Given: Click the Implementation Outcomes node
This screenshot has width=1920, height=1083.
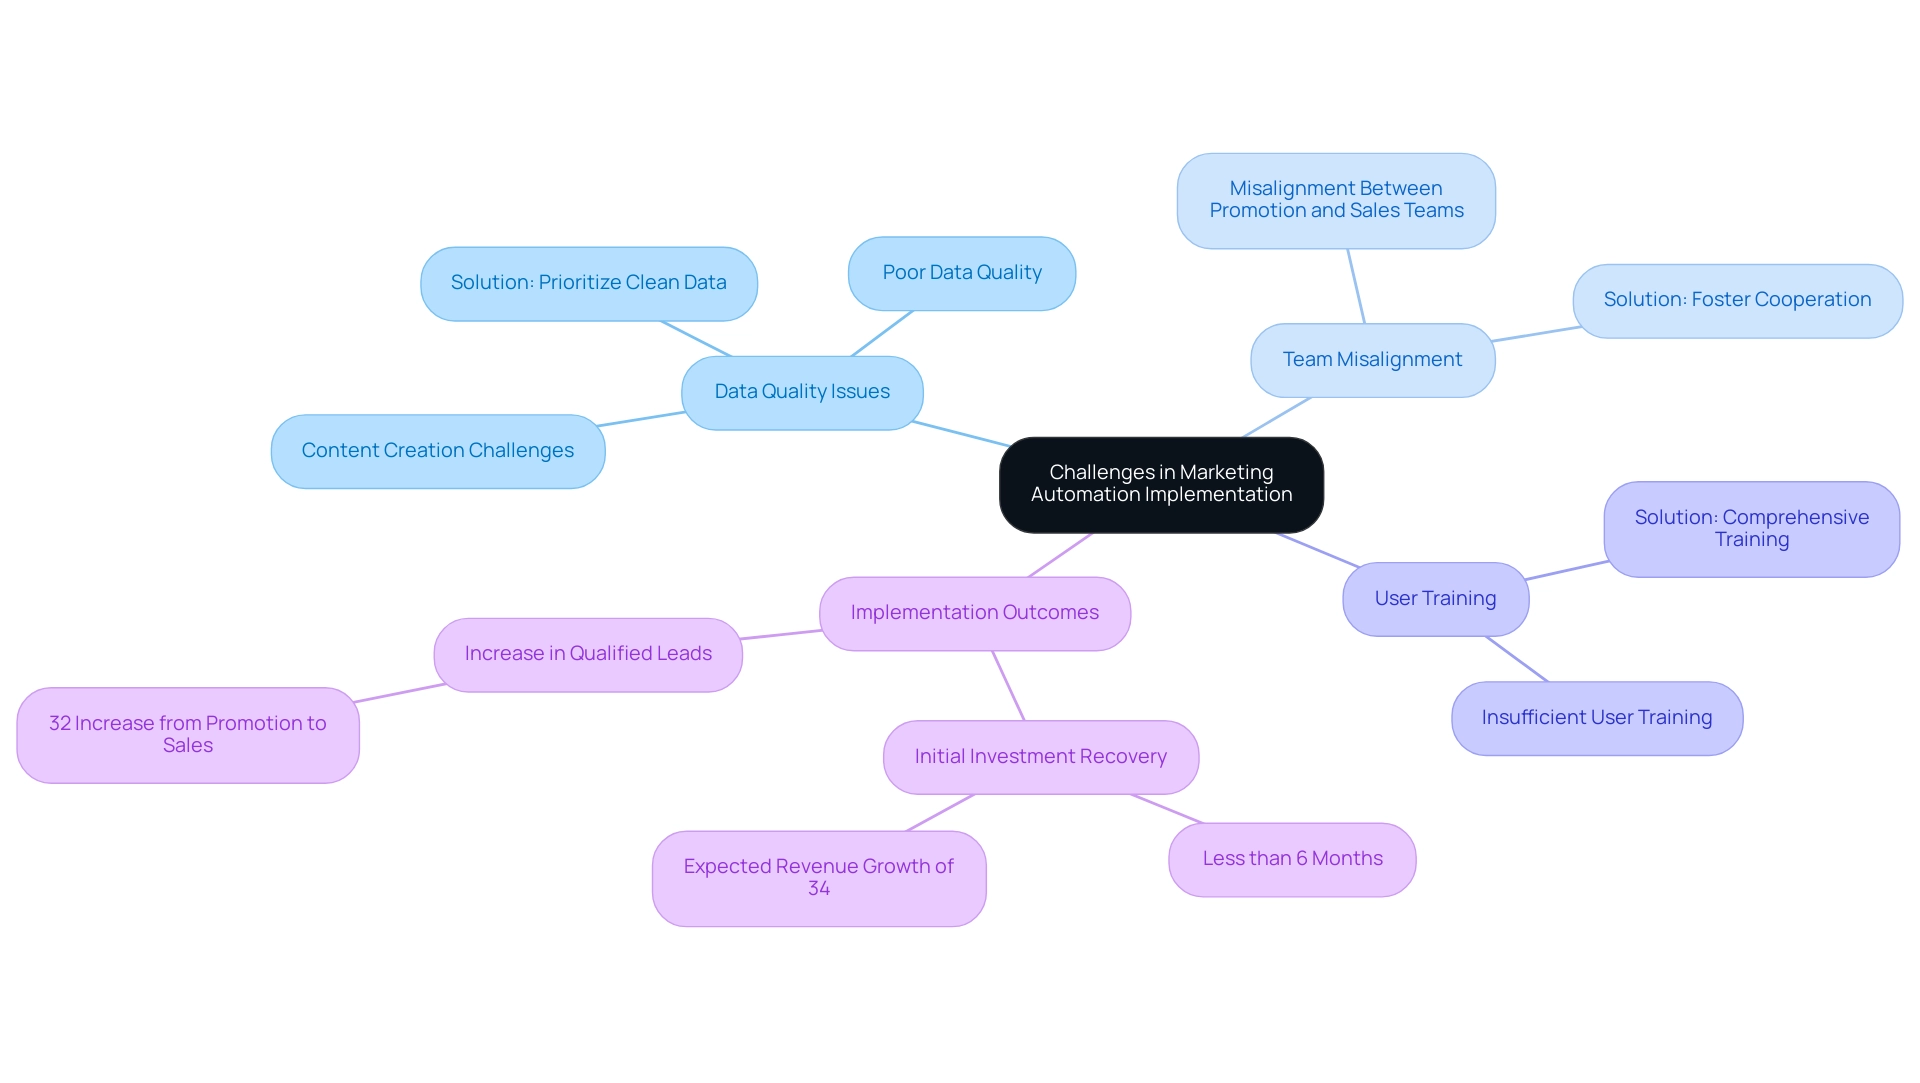Looking at the screenshot, I should tap(973, 611).
